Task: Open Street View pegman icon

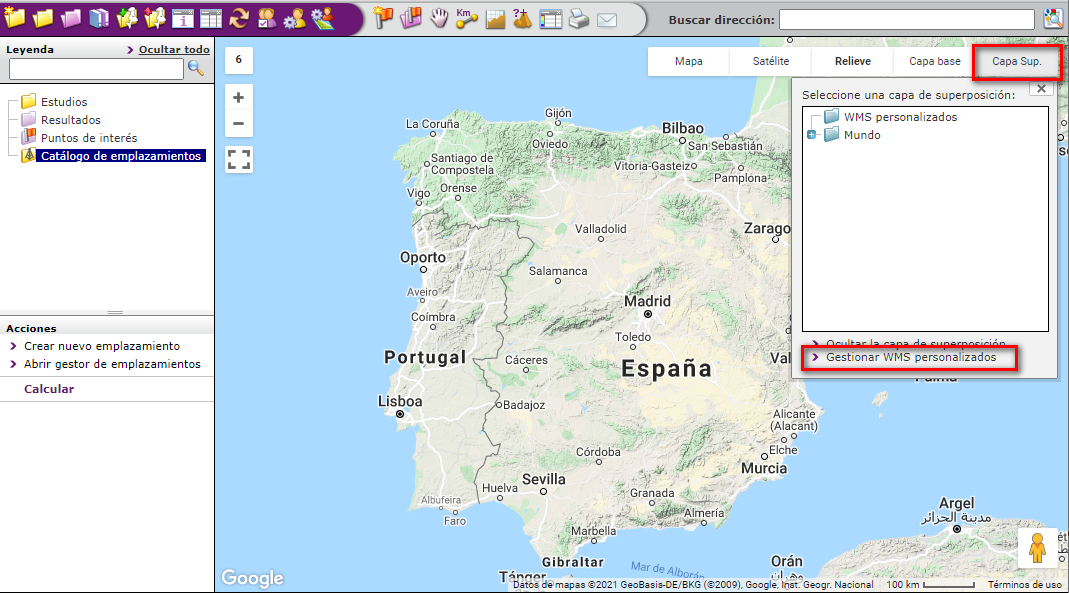Action: point(1038,548)
